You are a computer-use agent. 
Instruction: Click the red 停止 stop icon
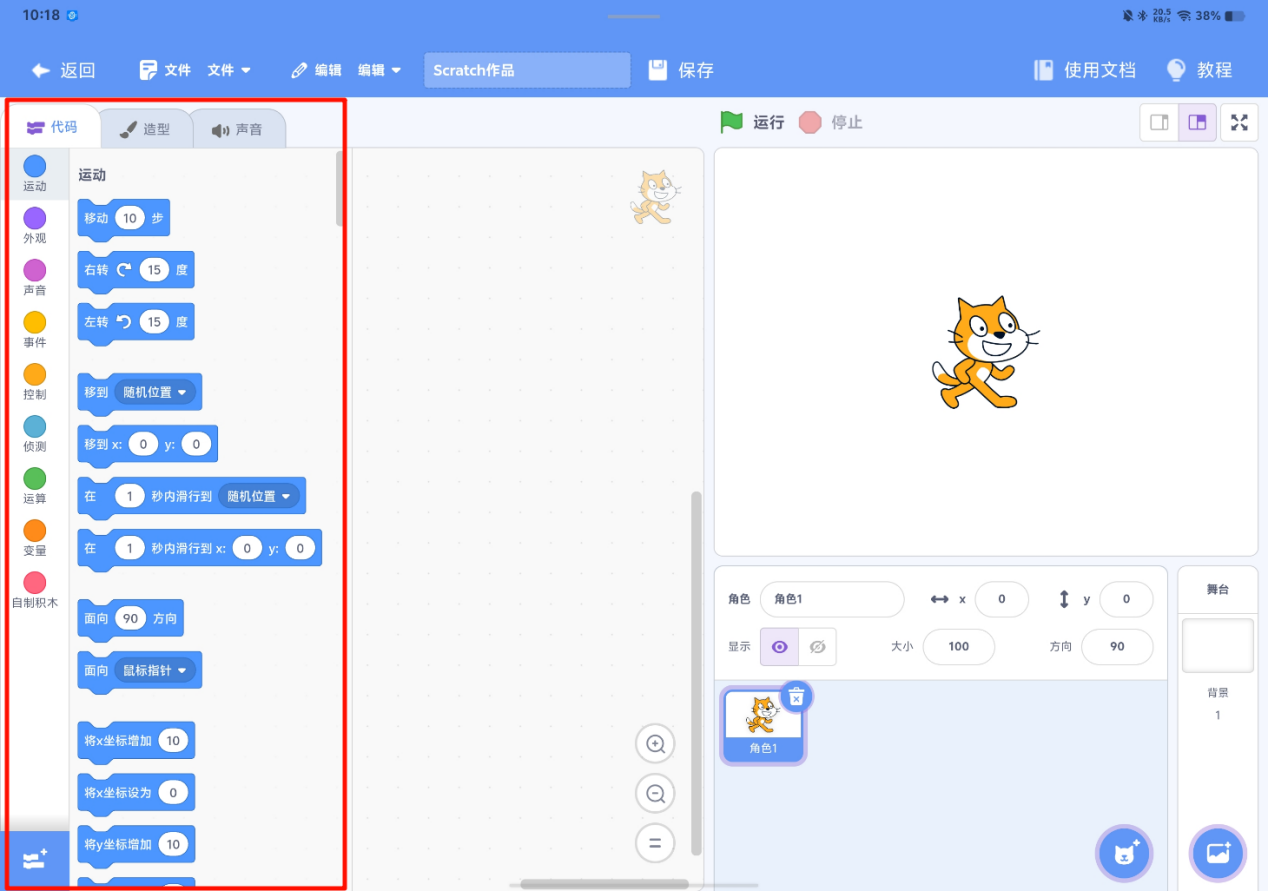pyautogui.click(x=810, y=122)
